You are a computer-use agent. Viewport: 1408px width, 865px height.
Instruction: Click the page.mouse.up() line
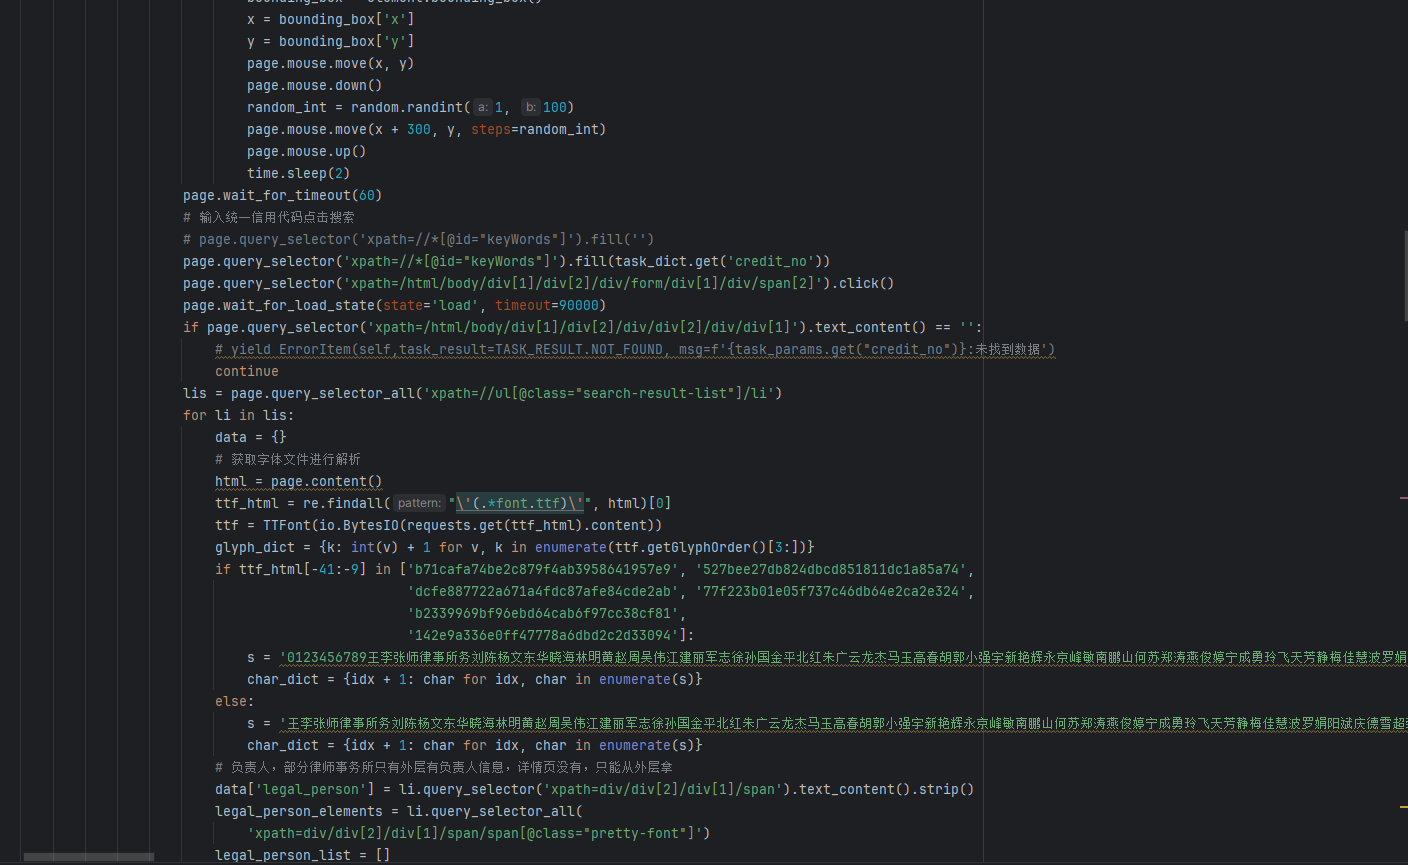(x=306, y=151)
